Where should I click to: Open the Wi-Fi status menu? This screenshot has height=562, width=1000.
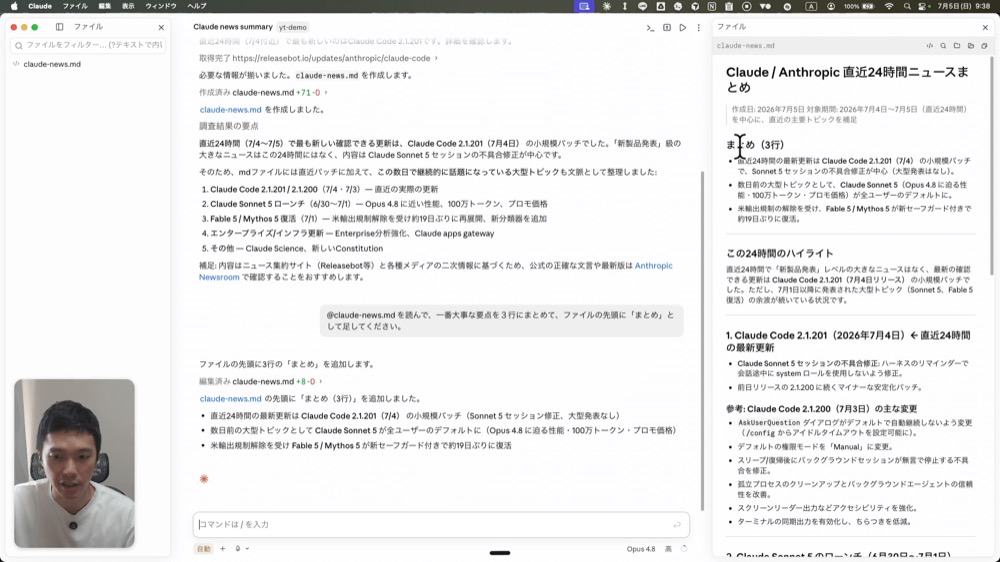click(x=889, y=6)
